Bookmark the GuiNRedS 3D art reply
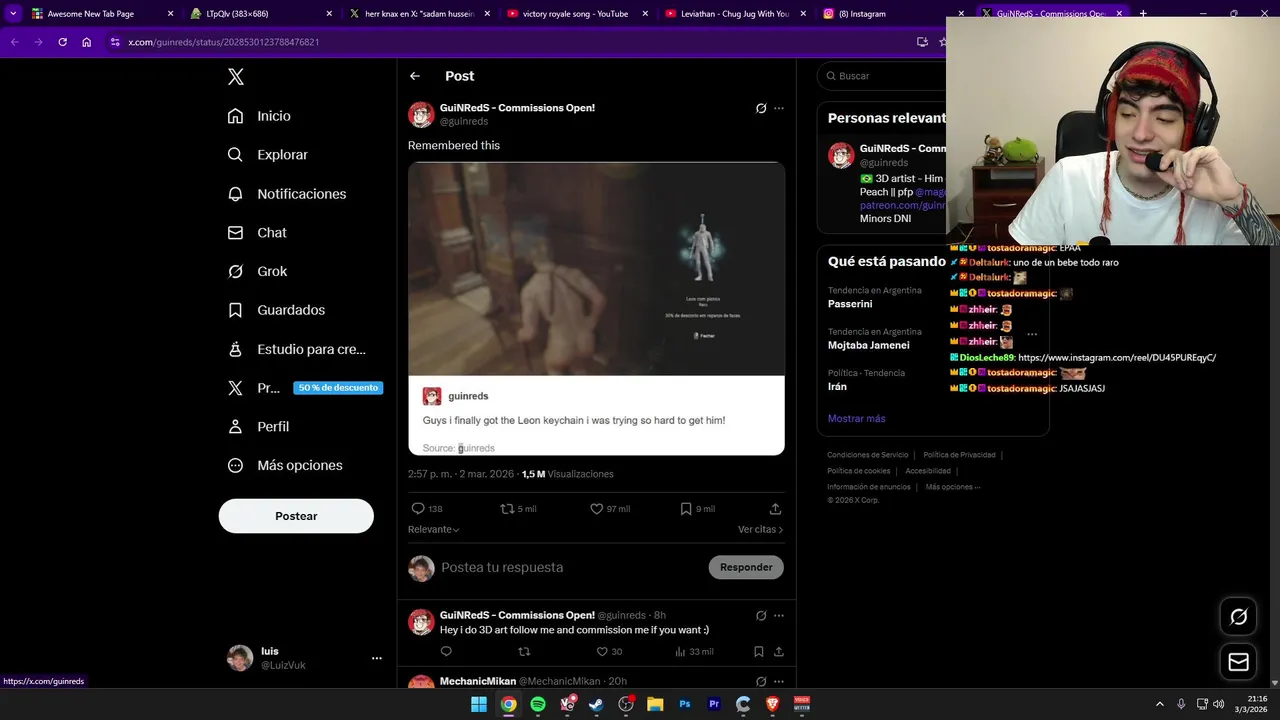 point(759,652)
